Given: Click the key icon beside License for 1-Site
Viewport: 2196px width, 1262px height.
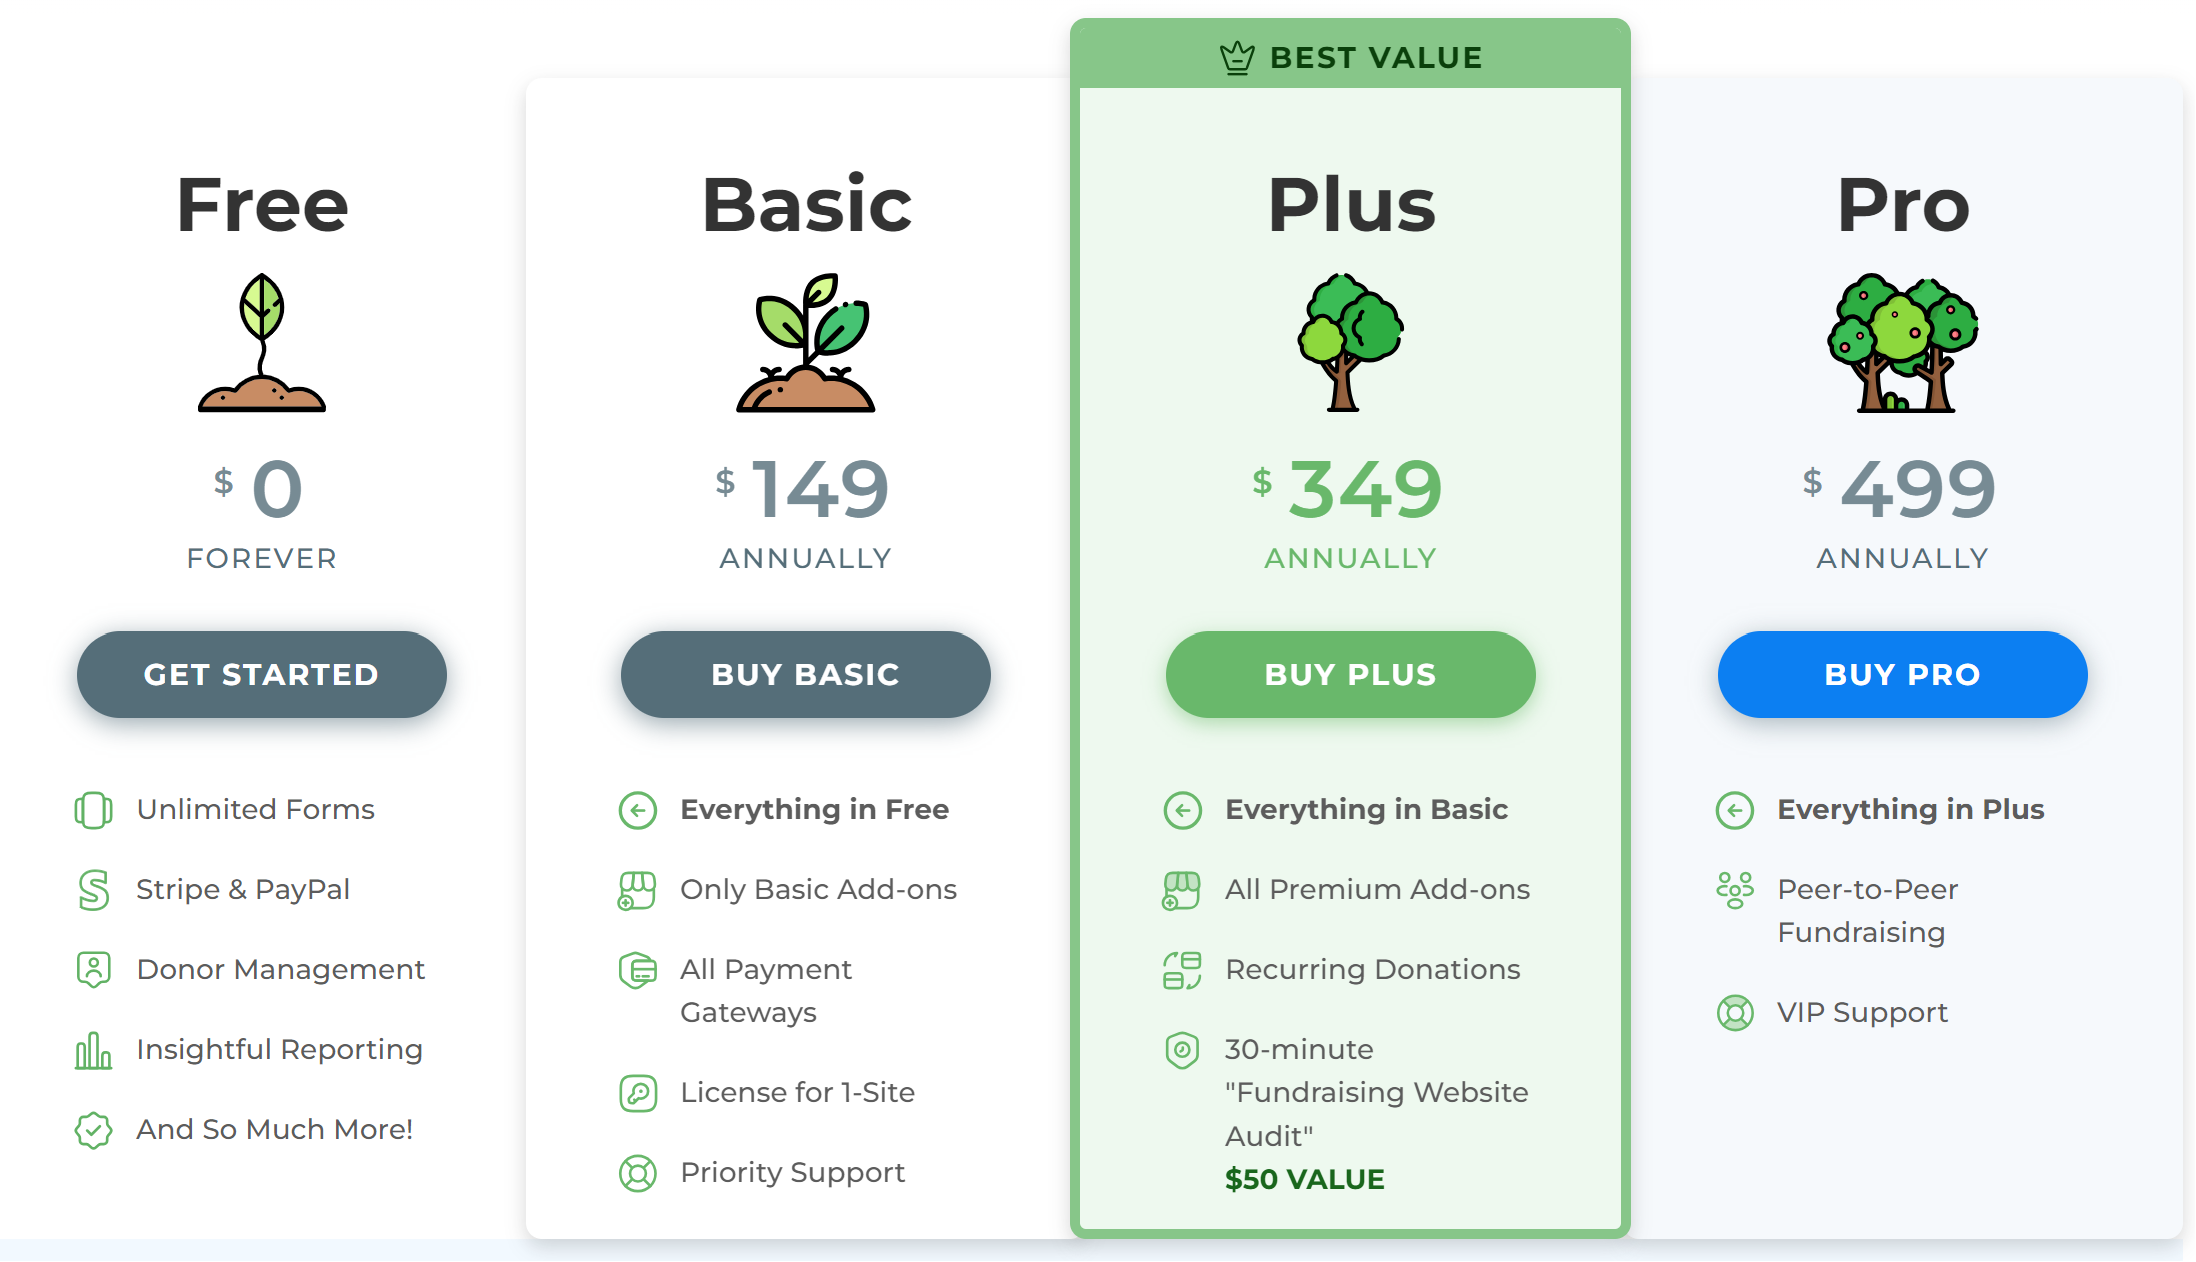Looking at the screenshot, I should pyautogui.click(x=638, y=1093).
